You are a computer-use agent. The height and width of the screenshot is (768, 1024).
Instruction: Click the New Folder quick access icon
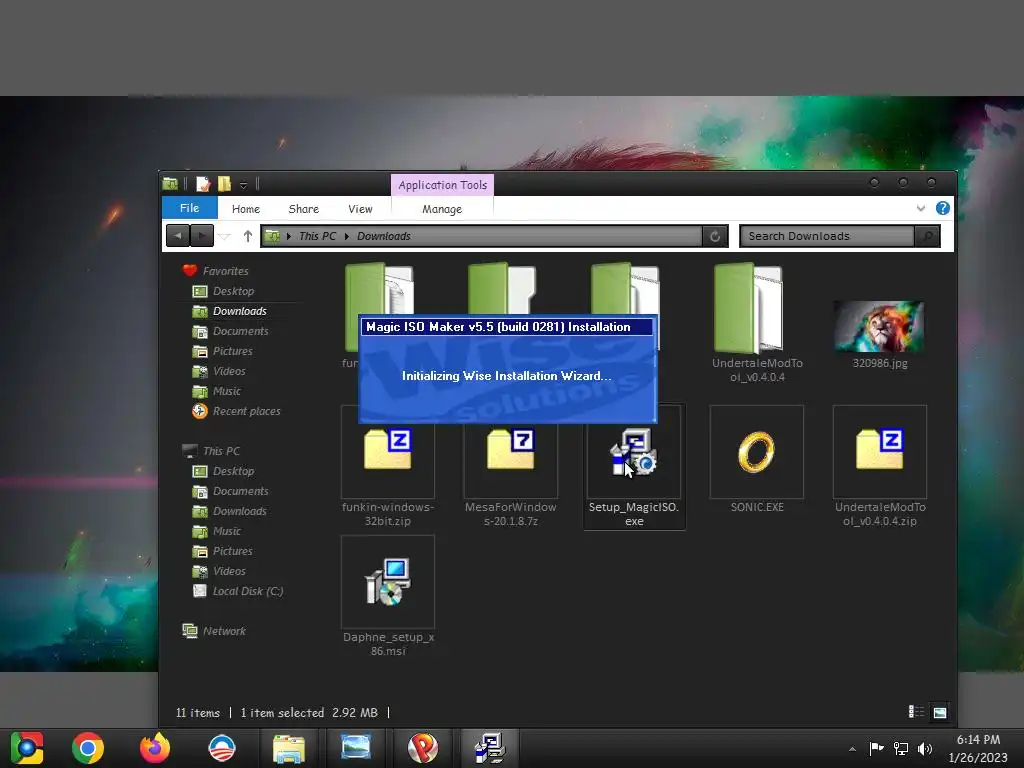pos(224,185)
